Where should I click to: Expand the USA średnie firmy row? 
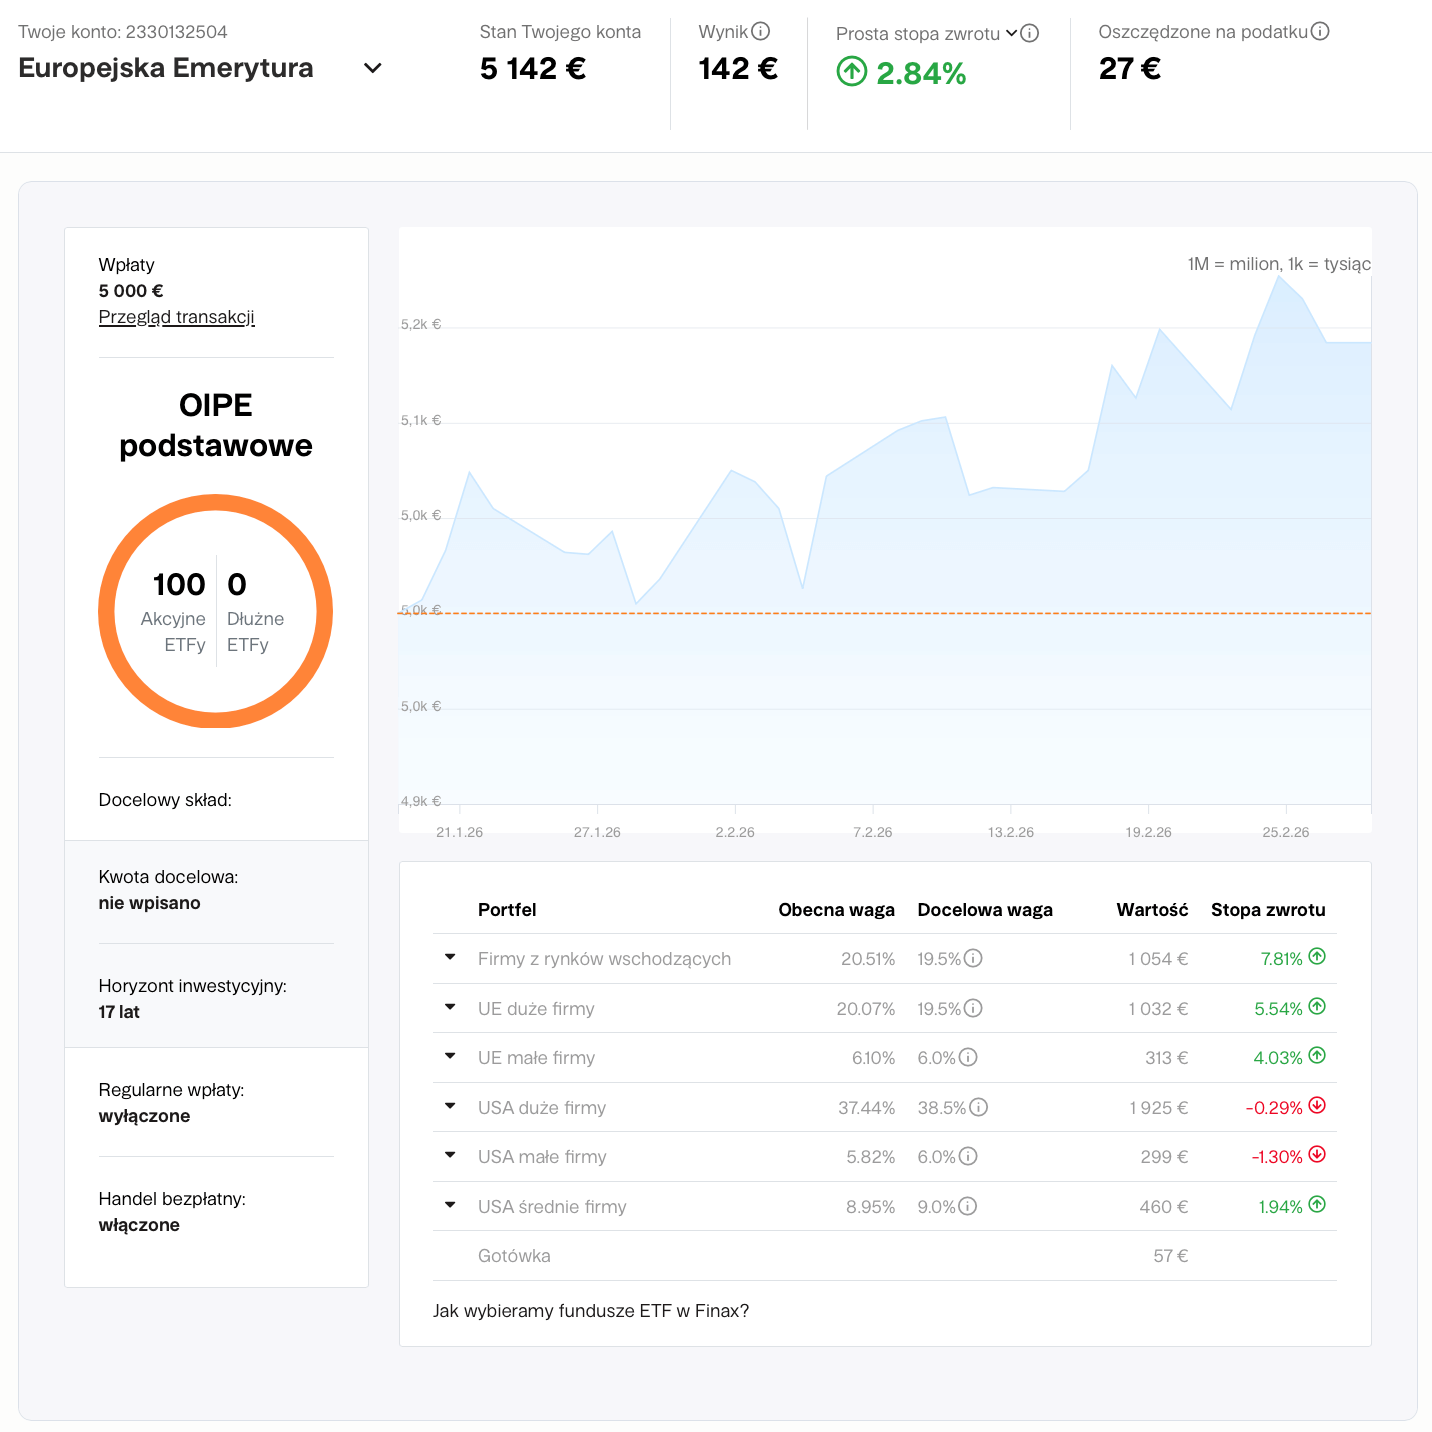tap(450, 1205)
